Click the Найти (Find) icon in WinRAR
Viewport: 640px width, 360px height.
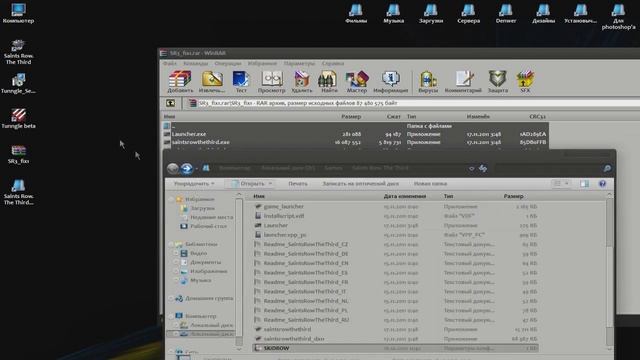point(329,82)
